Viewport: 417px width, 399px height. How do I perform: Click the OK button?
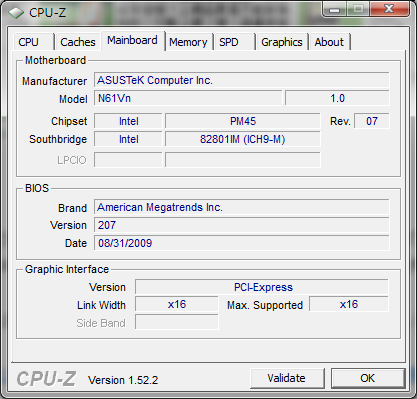pyautogui.click(x=368, y=378)
